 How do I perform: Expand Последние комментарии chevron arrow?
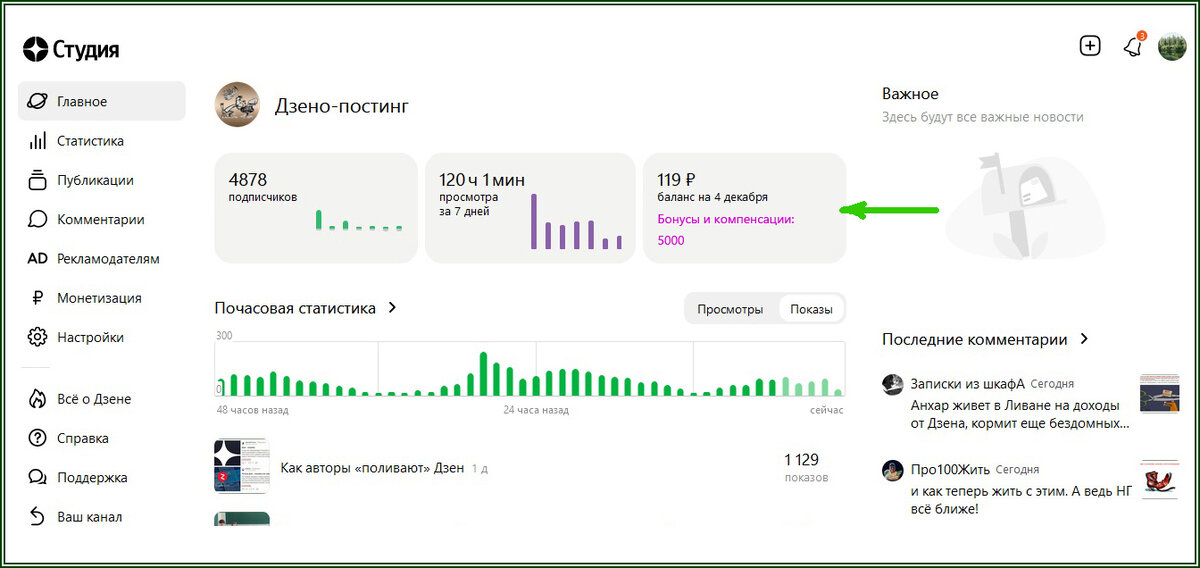click(x=1083, y=340)
